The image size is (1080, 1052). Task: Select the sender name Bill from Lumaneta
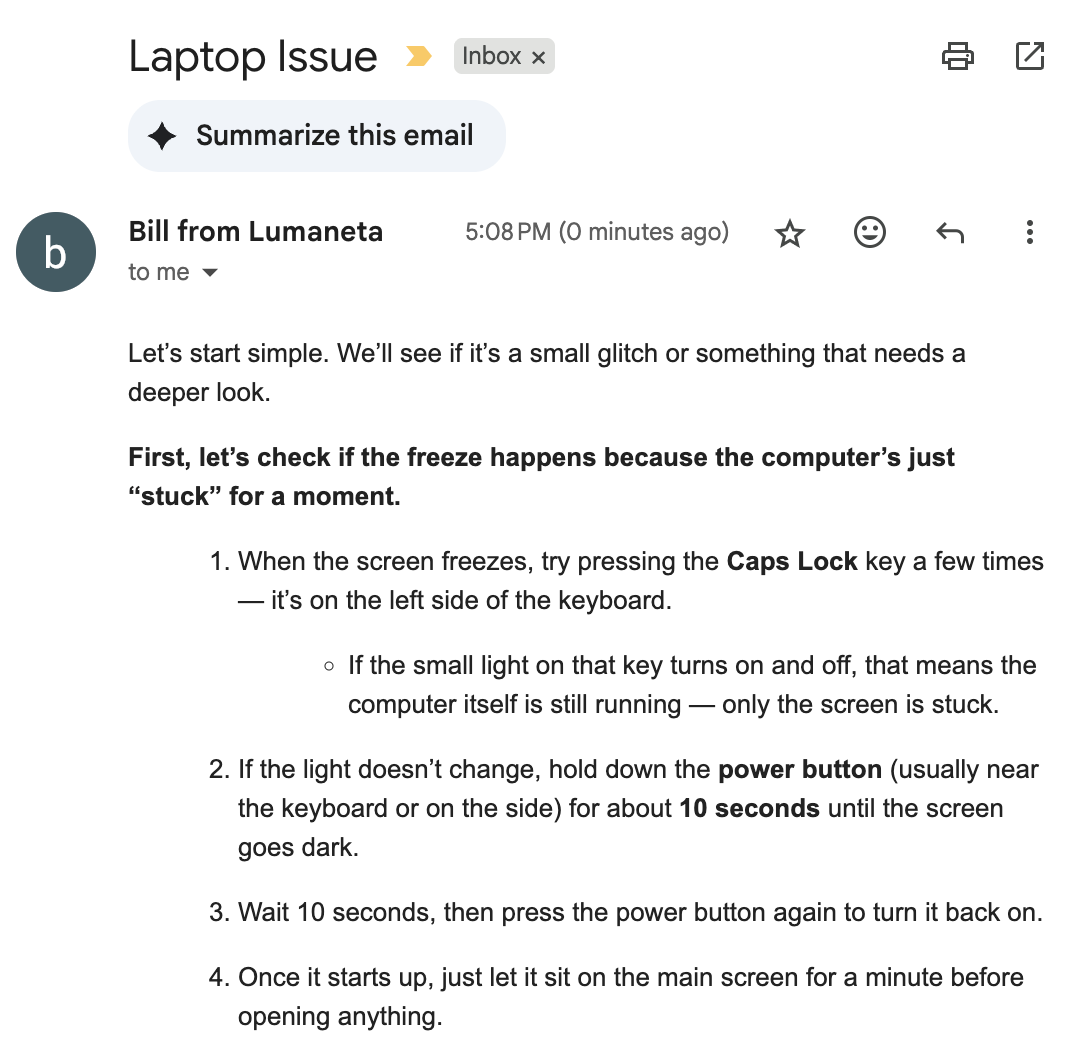click(x=255, y=232)
